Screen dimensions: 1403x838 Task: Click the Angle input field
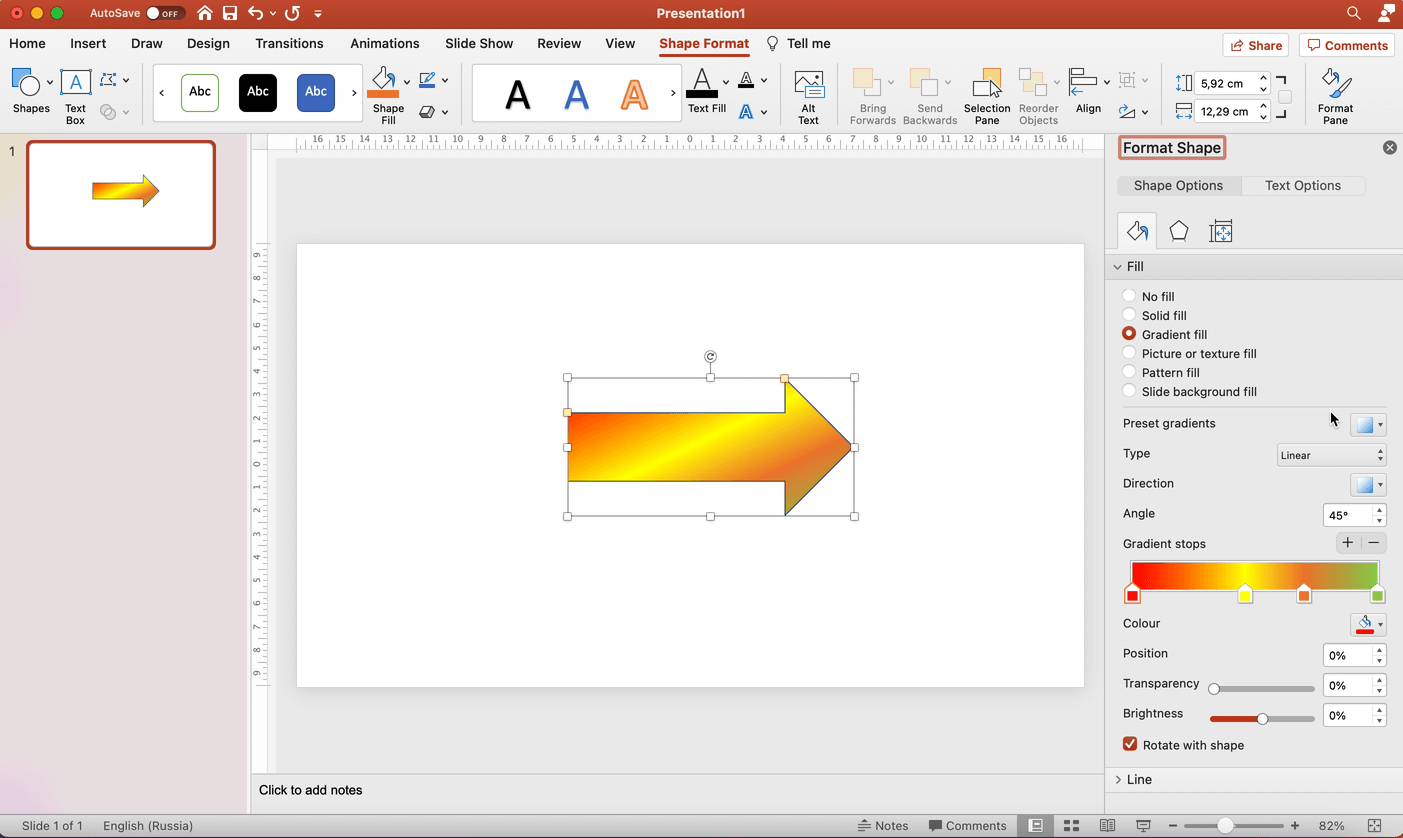pos(1348,515)
